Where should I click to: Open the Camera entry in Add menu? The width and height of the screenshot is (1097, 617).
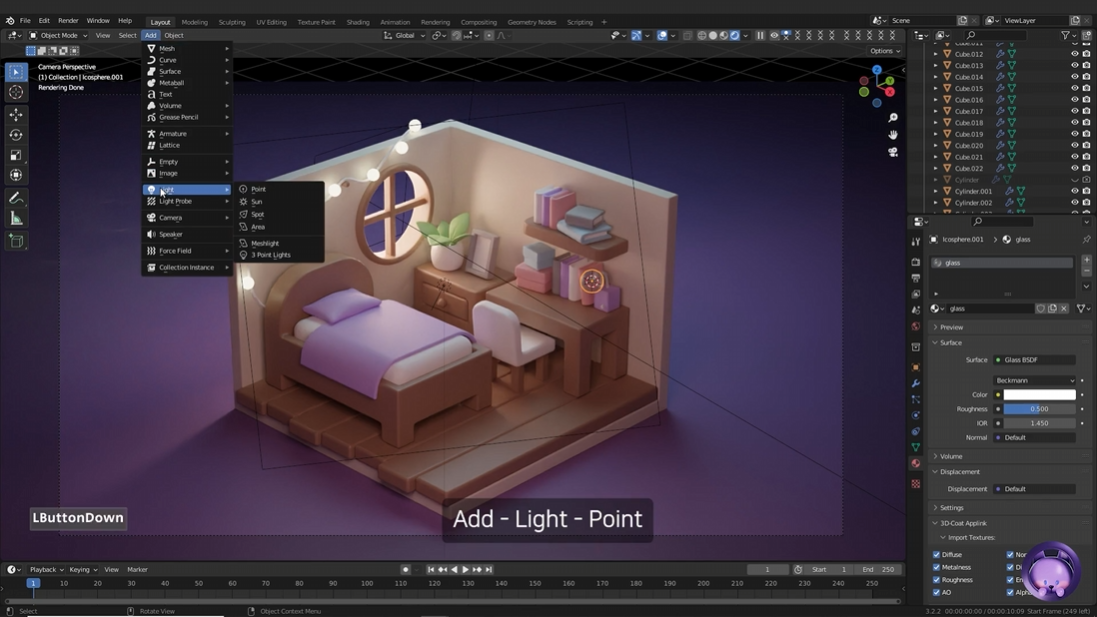tap(187, 218)
